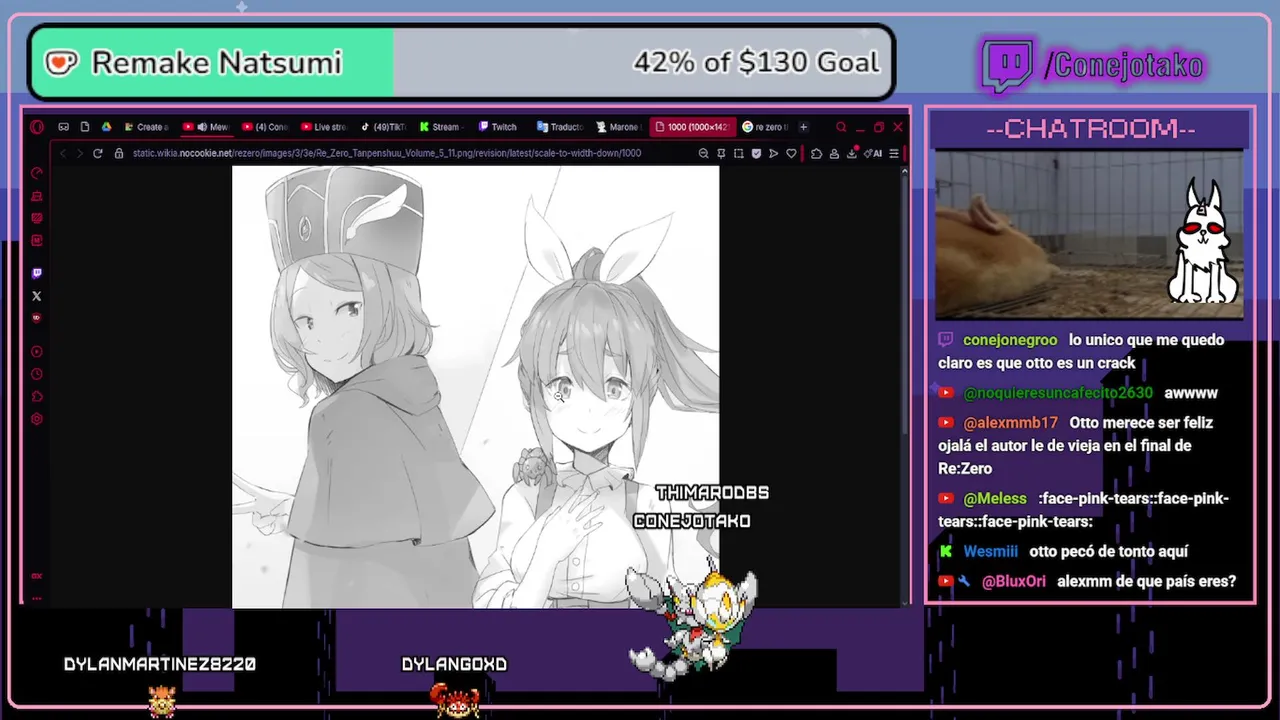Screen dimensions: 1280x720
Task: Click the Remake Natsumi goal progress bar
Action: 461,62
